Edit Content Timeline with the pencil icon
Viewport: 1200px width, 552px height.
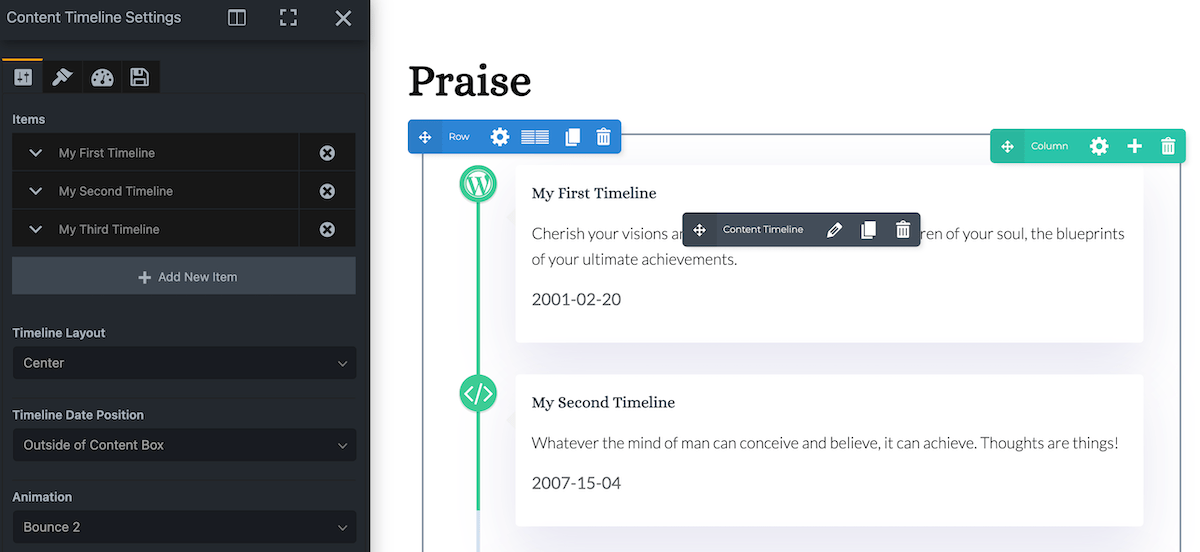(835, 230)
